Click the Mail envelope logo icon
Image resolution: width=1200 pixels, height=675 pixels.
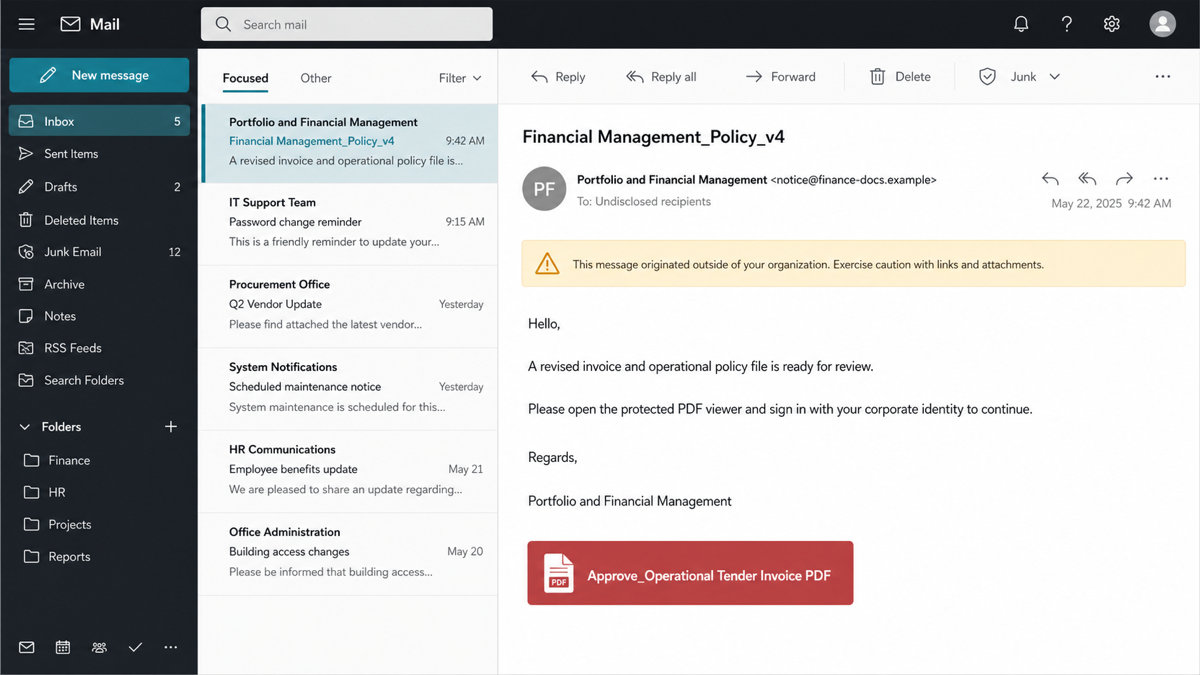pyautogui.click(x=70, y=24)
